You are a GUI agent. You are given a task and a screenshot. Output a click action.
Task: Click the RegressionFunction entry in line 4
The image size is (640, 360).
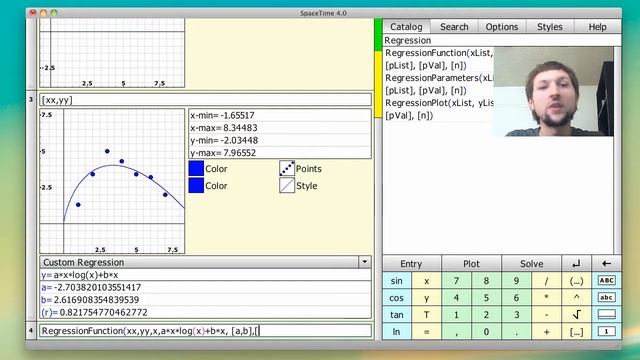pos(205,331)
